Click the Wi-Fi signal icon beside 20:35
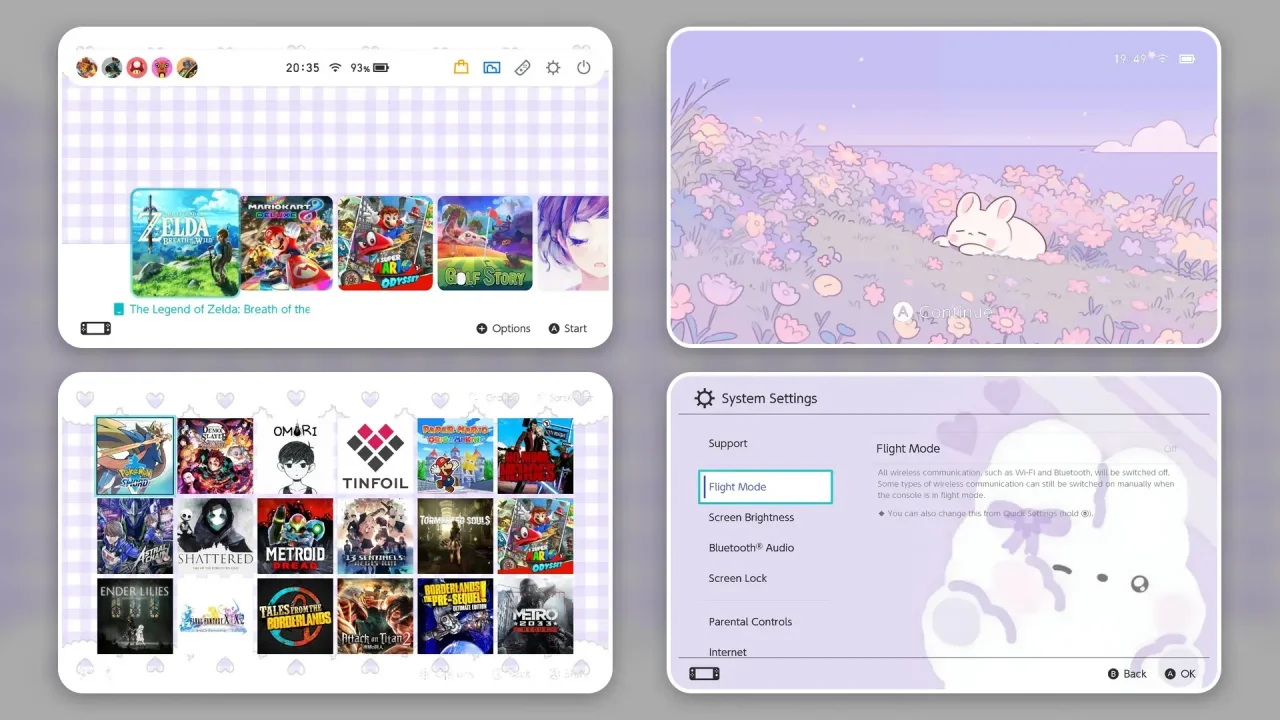This screenshot has height=720, width=1280. (335, 68)
